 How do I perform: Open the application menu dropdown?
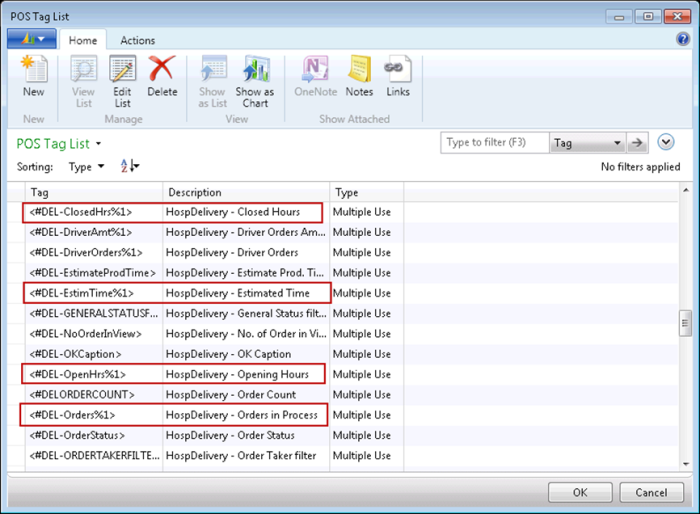coord(31,40)
